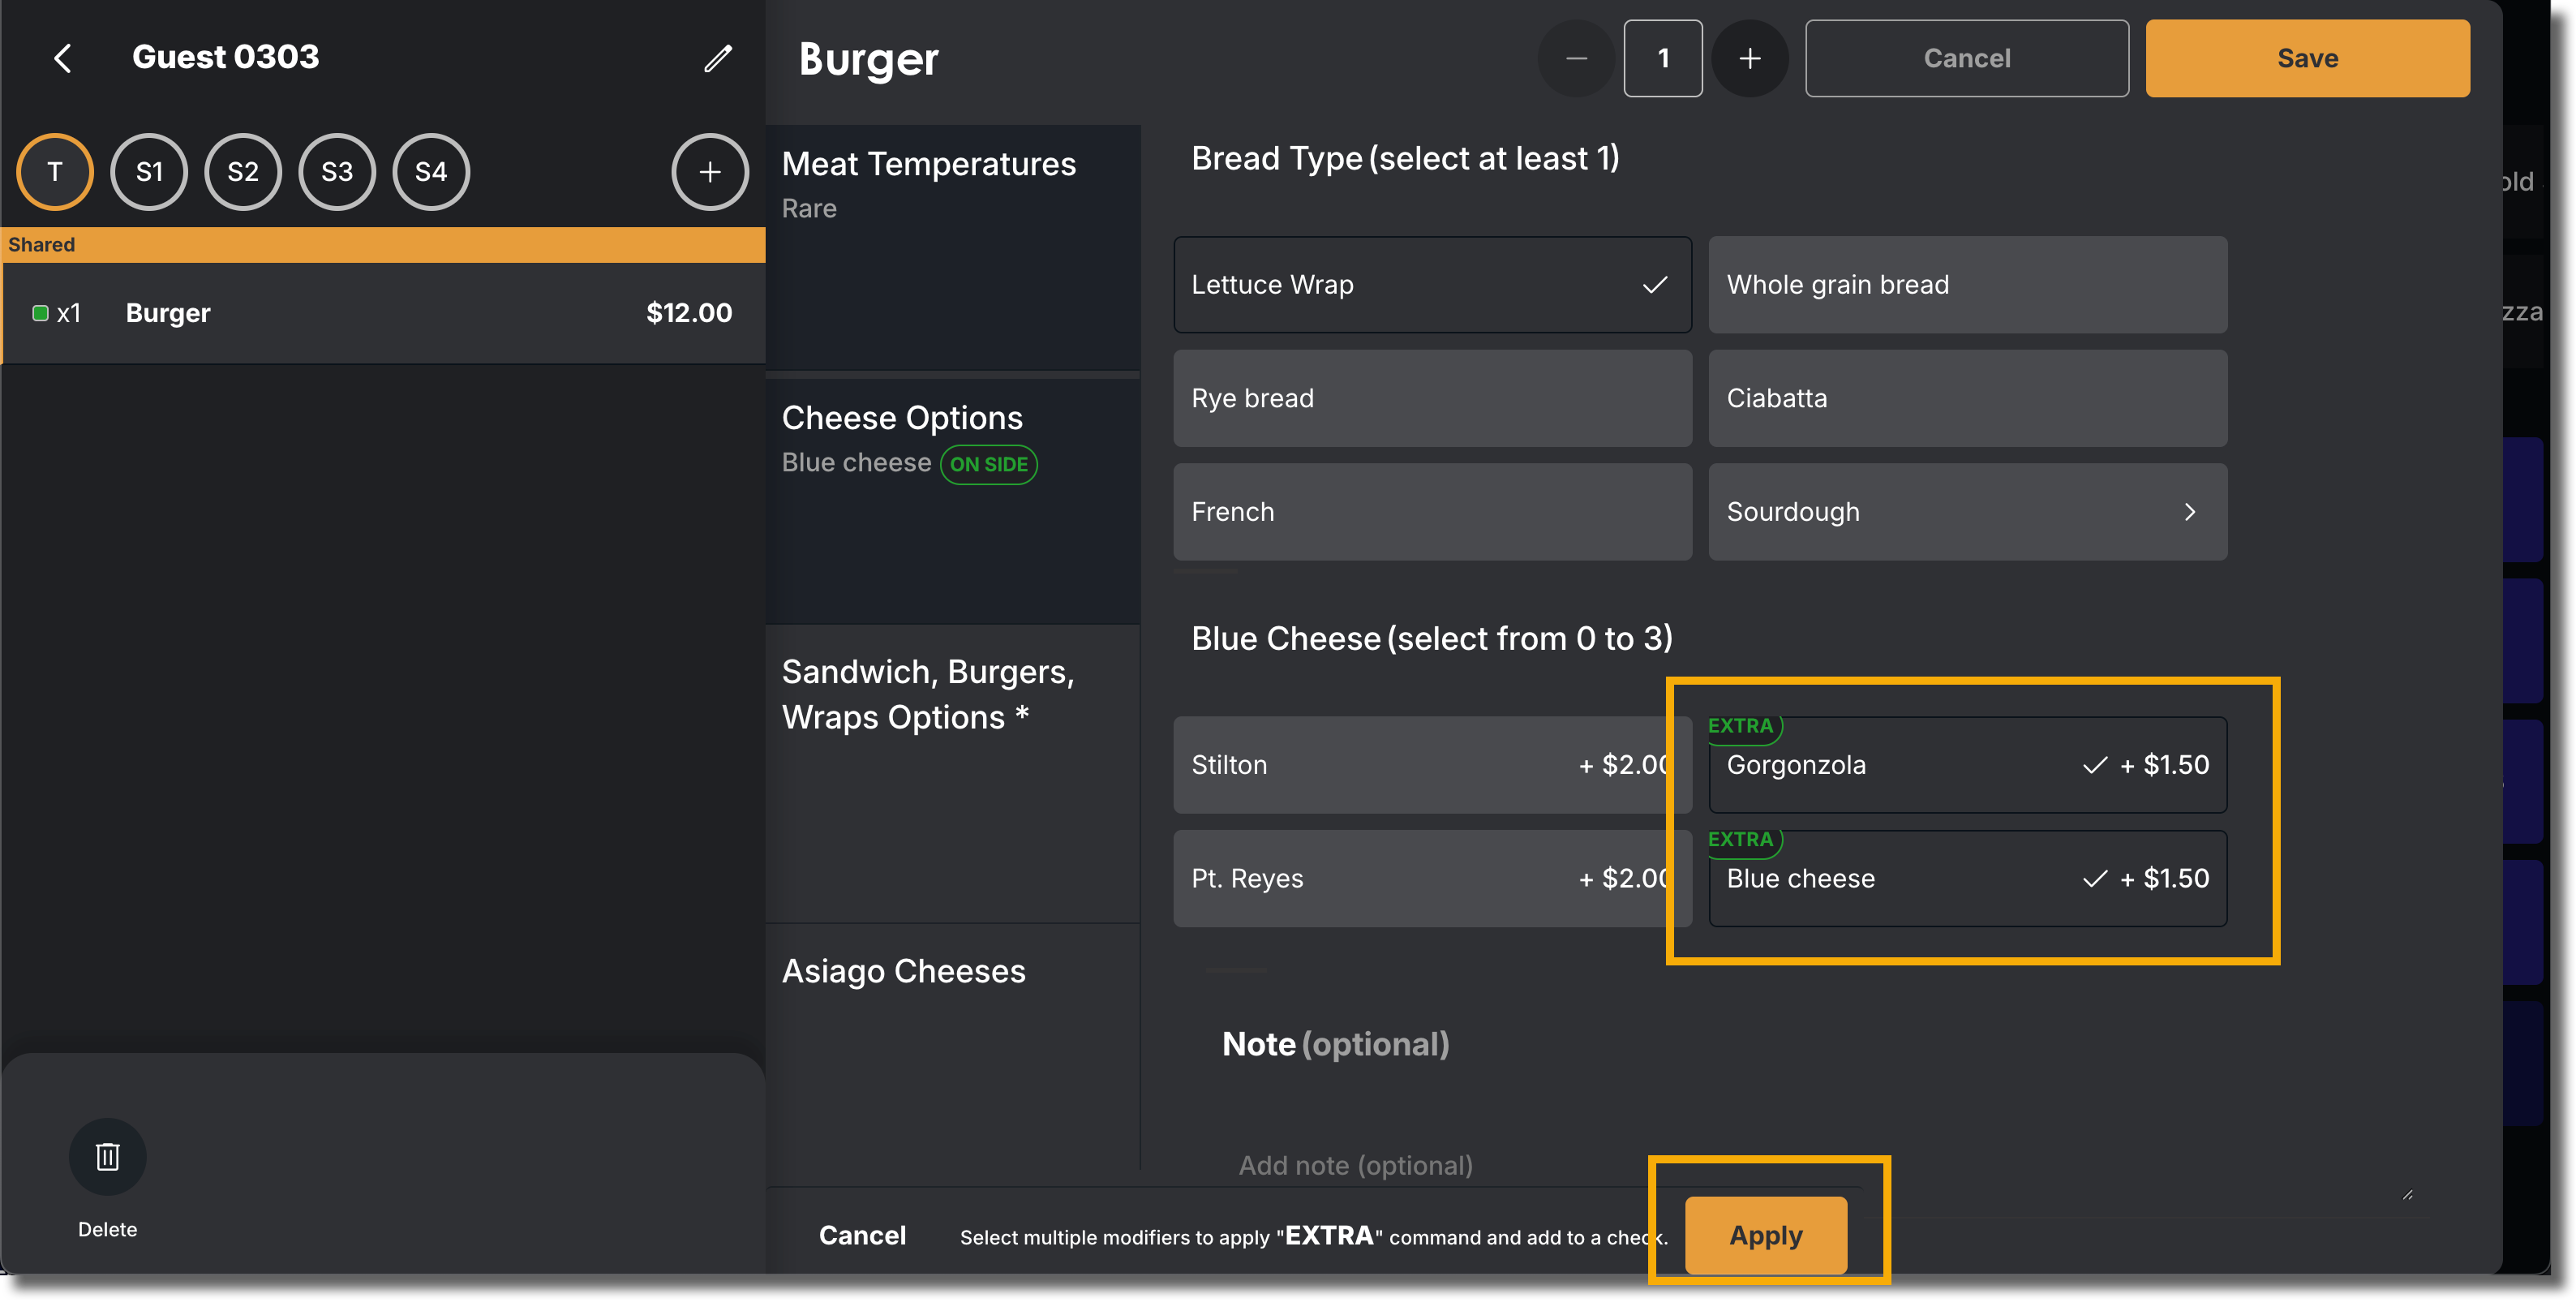Click the trash Delete icon
Screen dimensions: 2576x1311
point(107,1157)
